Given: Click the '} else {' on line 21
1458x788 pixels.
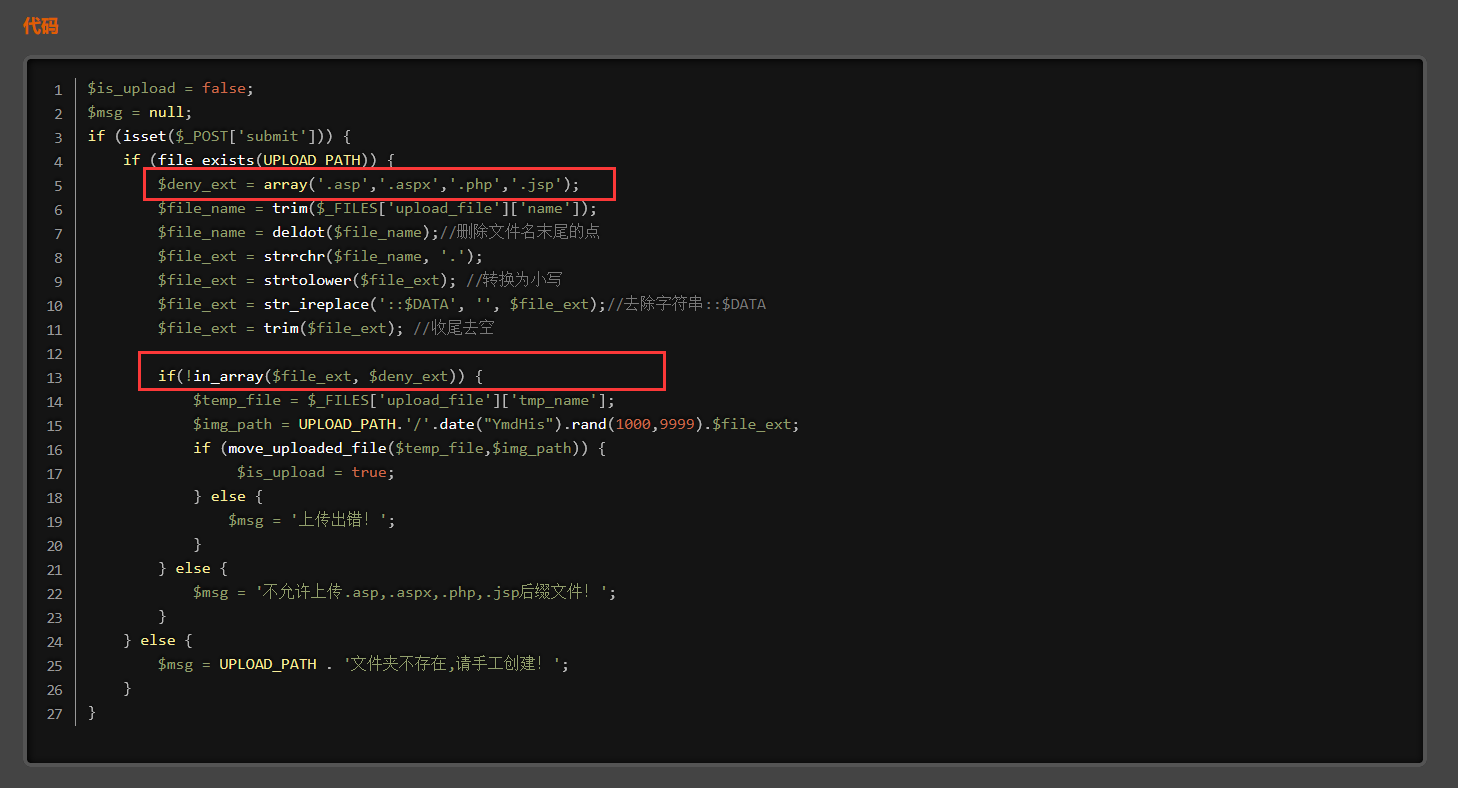Looking at the screenshot, I should 193,568.
